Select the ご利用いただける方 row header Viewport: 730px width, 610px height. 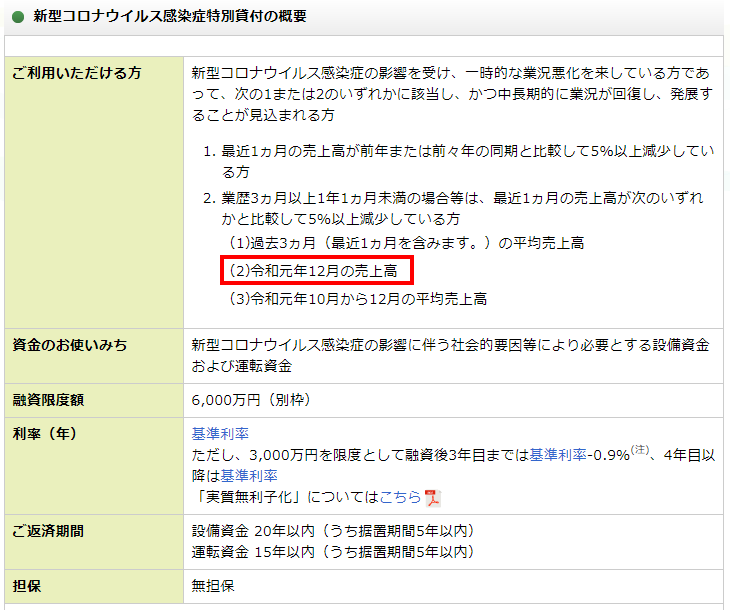94,192
